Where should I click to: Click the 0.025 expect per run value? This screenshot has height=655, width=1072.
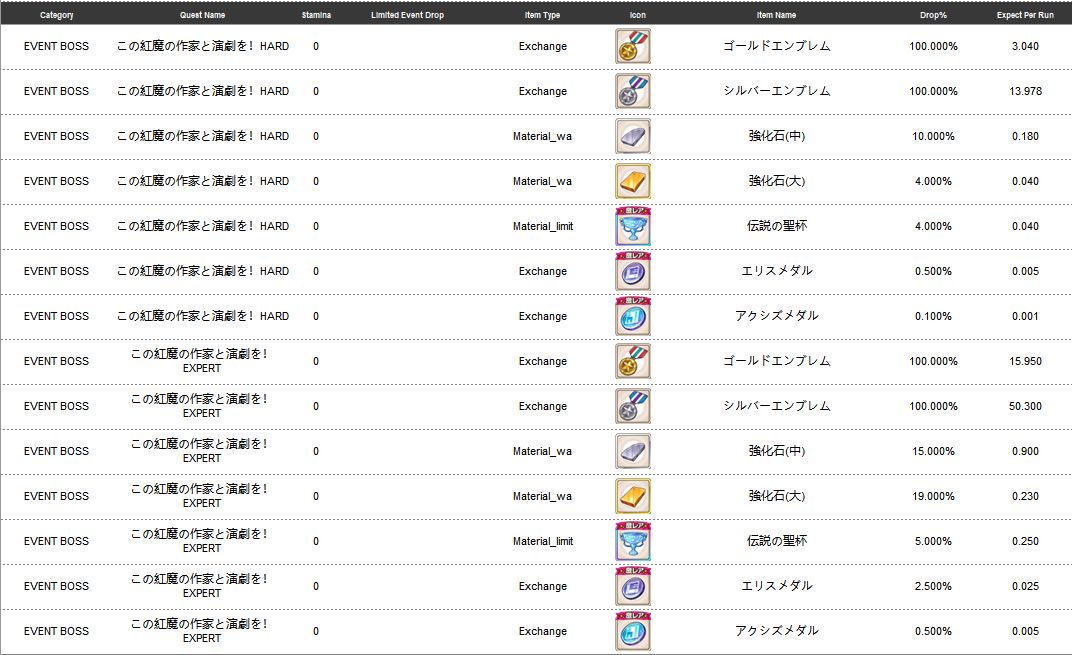(x=1025, y=586)
